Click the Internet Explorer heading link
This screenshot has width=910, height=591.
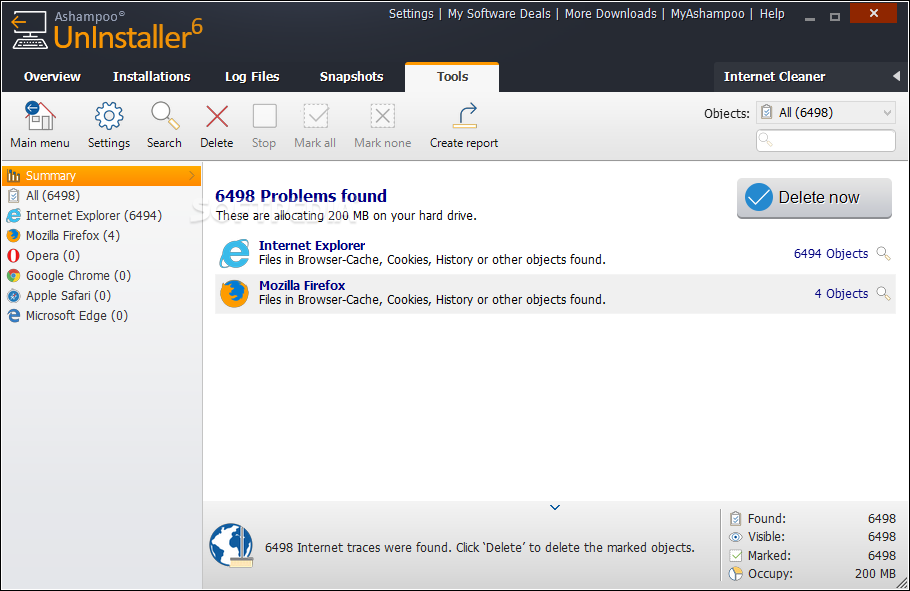click(312, 246)
